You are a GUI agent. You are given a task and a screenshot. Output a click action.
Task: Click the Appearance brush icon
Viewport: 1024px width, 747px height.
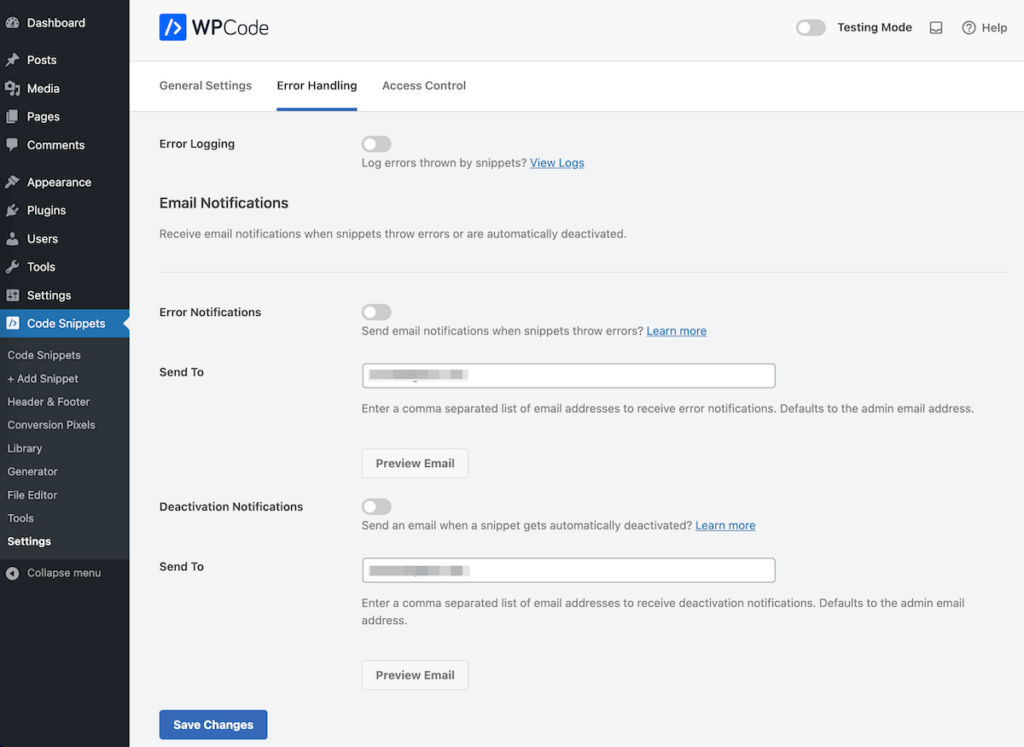click(14, 181)
